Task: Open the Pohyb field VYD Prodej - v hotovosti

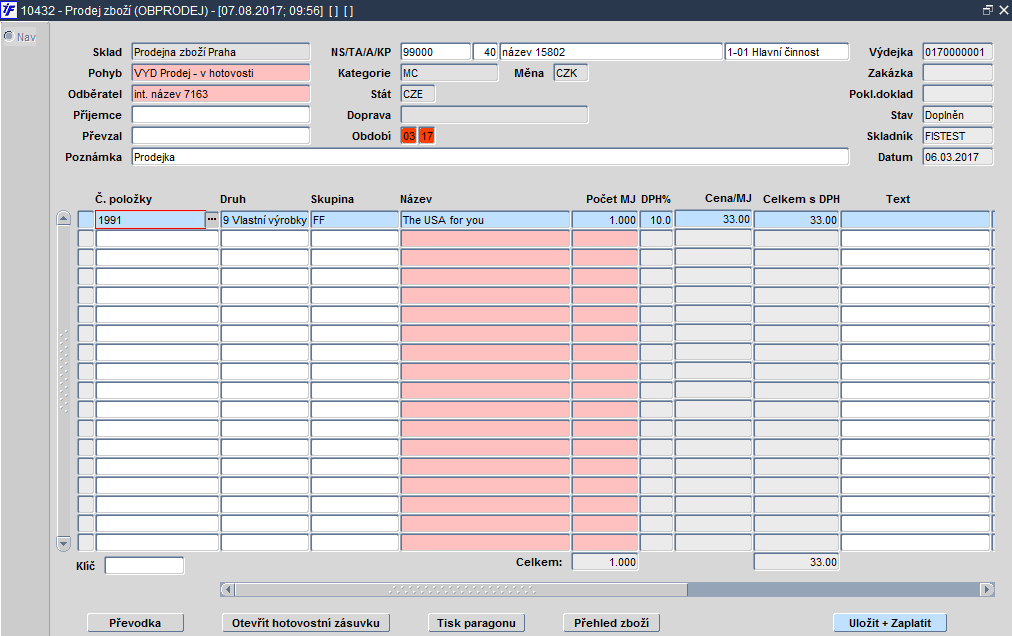Action: pos(221,73)
